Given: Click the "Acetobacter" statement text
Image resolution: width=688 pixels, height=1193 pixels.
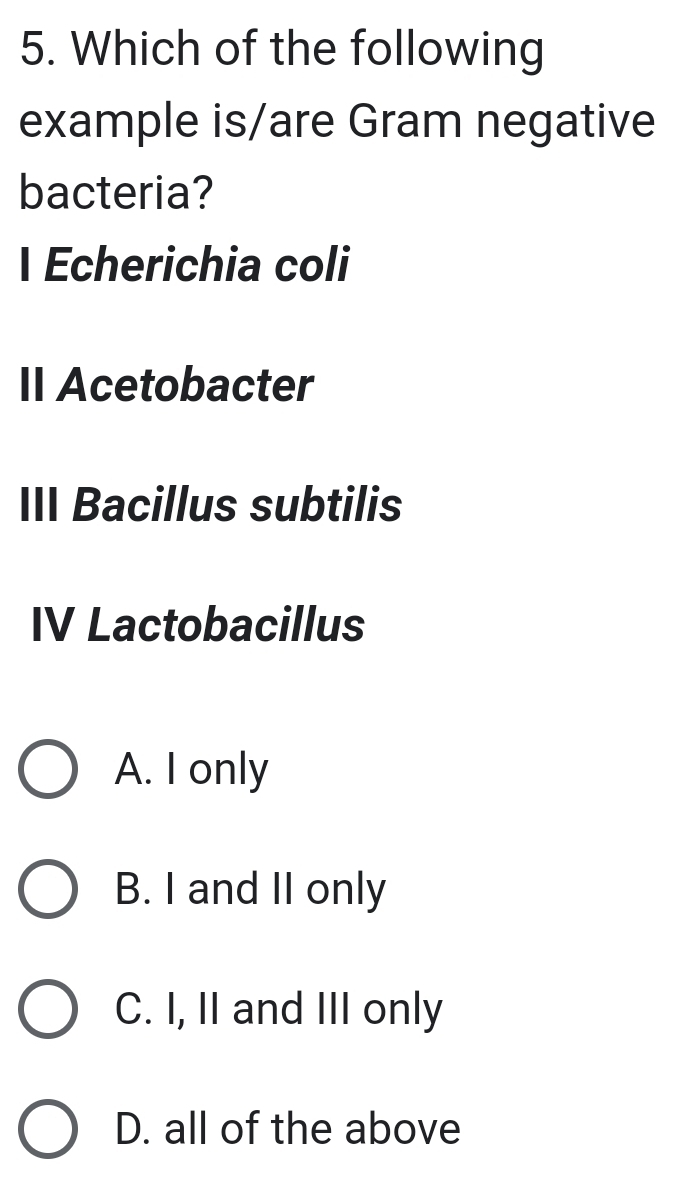Looking at the screenshot, I should pos(185,386).
